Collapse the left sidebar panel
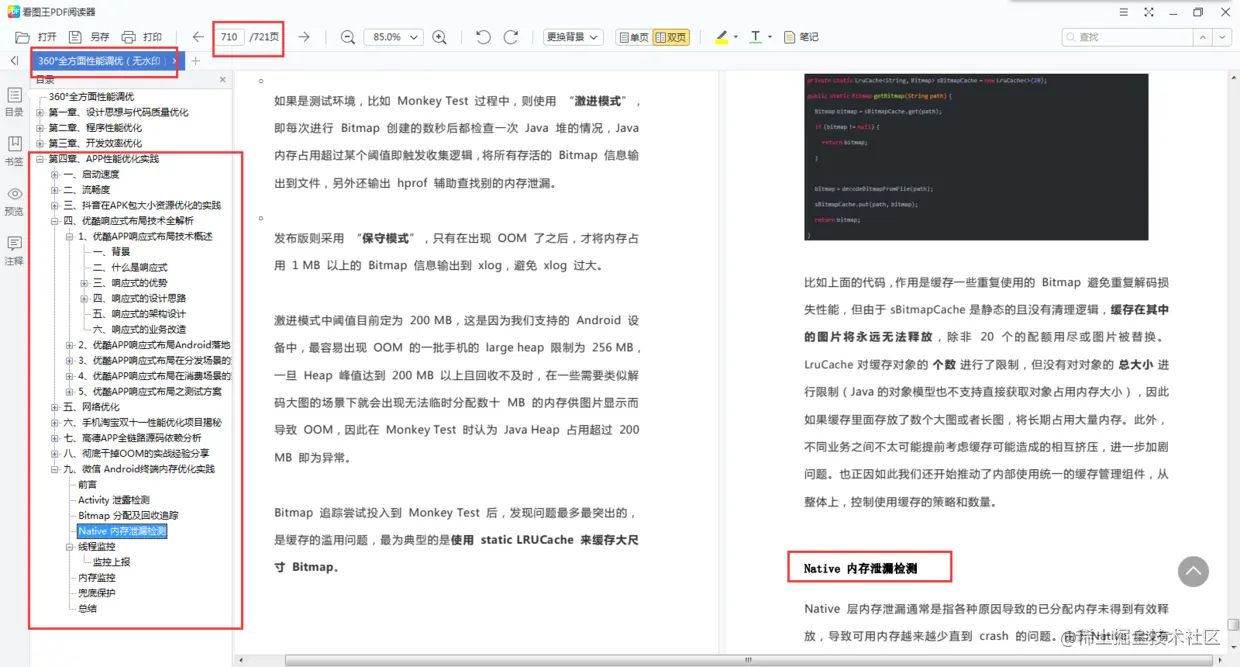This screenshot has width=1240, height=667. tap(14, 61)
